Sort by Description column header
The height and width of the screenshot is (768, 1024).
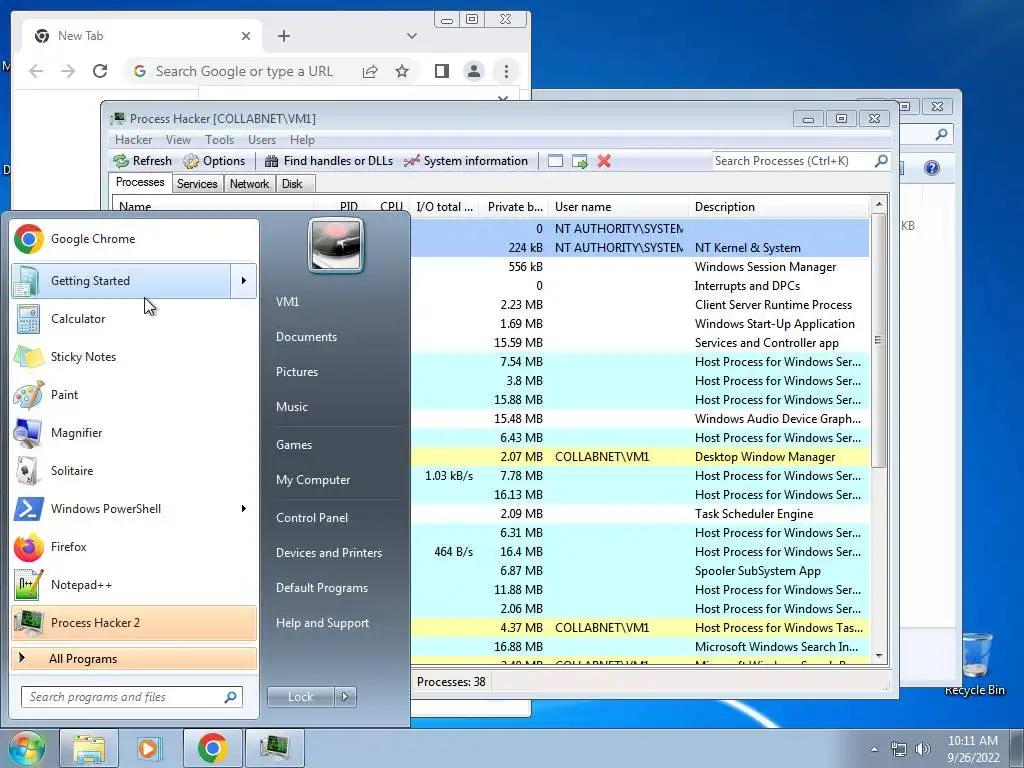[779, 207]
